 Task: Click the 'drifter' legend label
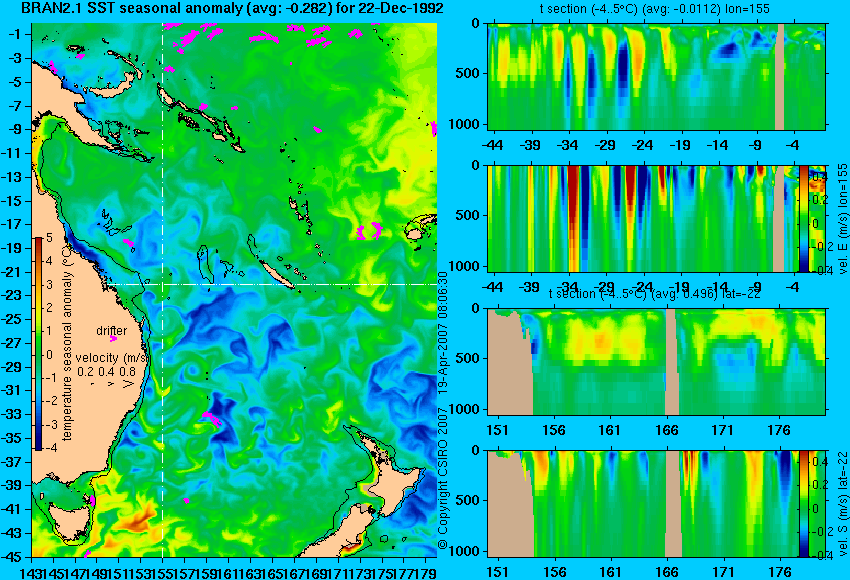pyautogui.click(x=112, y=331)
